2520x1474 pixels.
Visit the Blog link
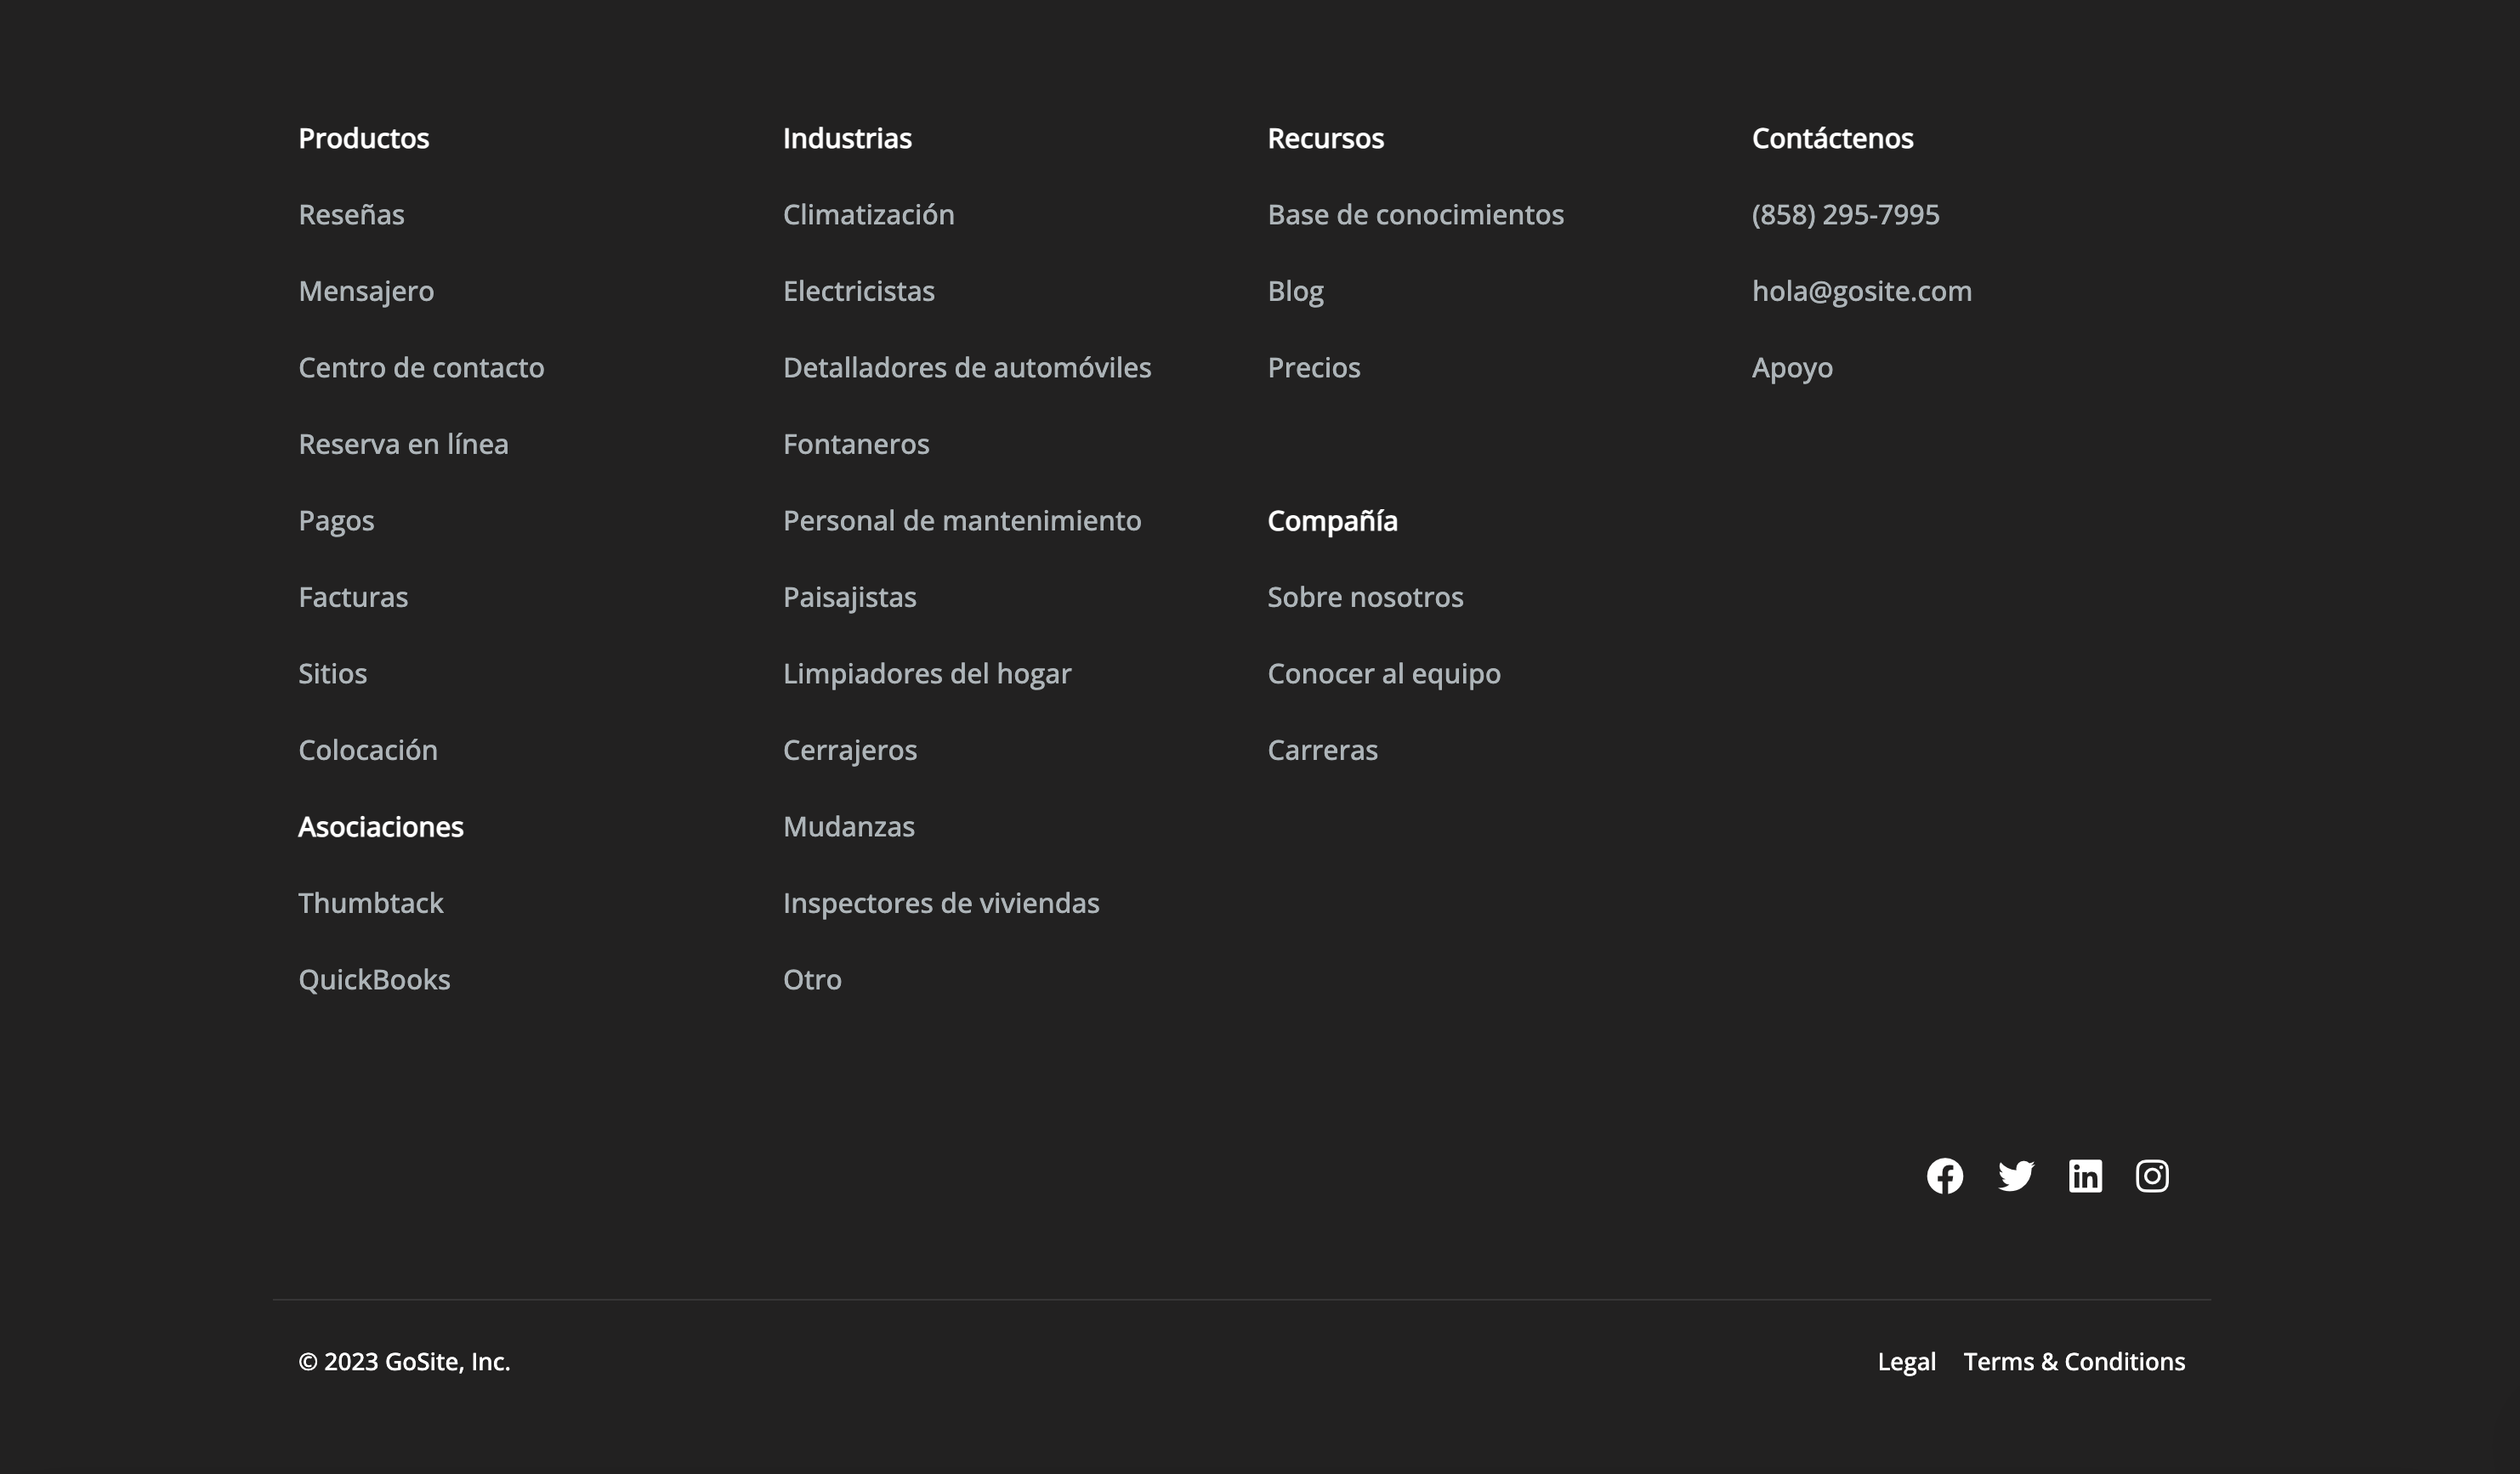pos(1295,291)
